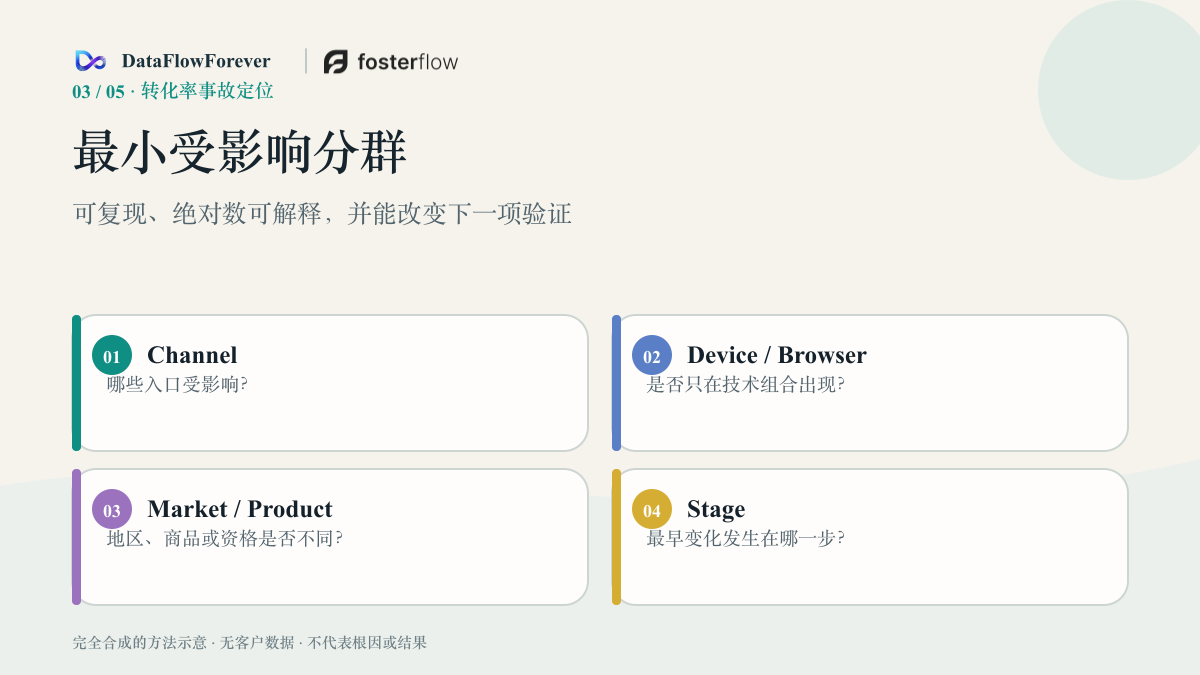Screen dimensions: 1200x675
Task: Click the fosterflow wordmark text
Action: (x=408, y=62)
